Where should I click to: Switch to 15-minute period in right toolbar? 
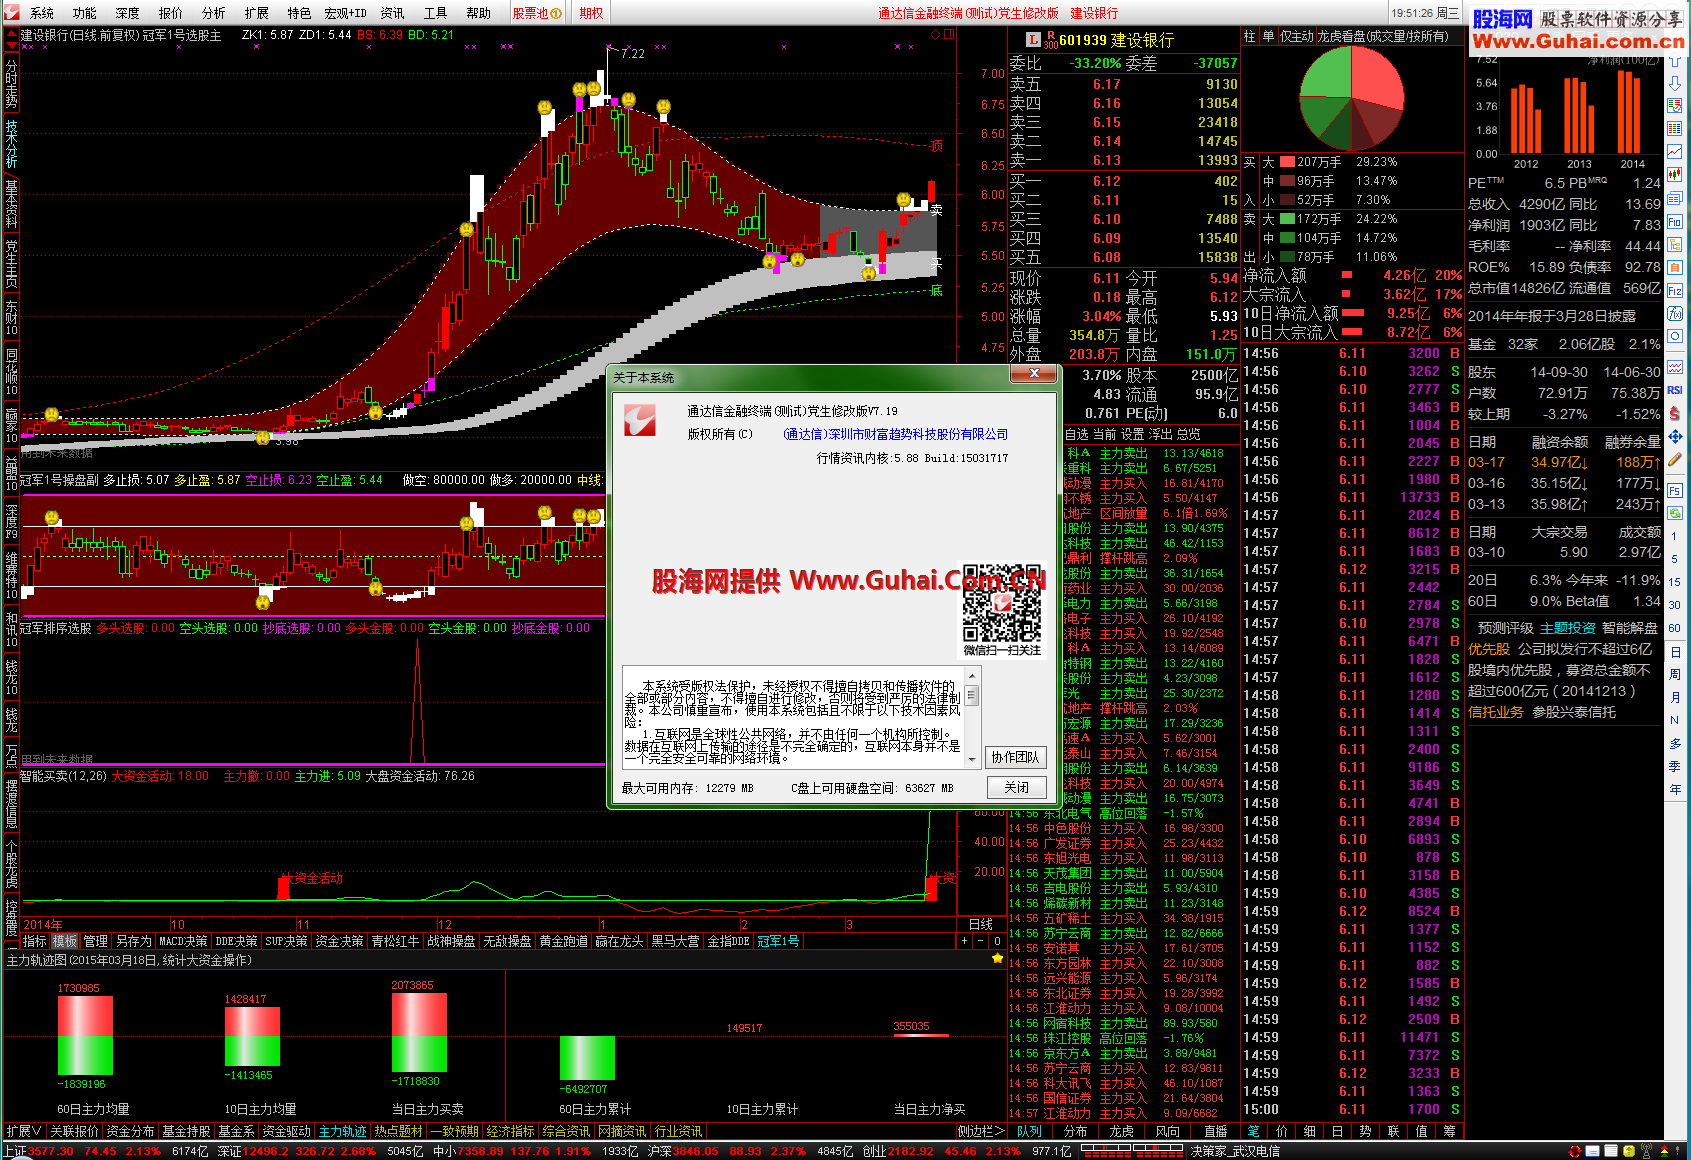(1675, 581)
